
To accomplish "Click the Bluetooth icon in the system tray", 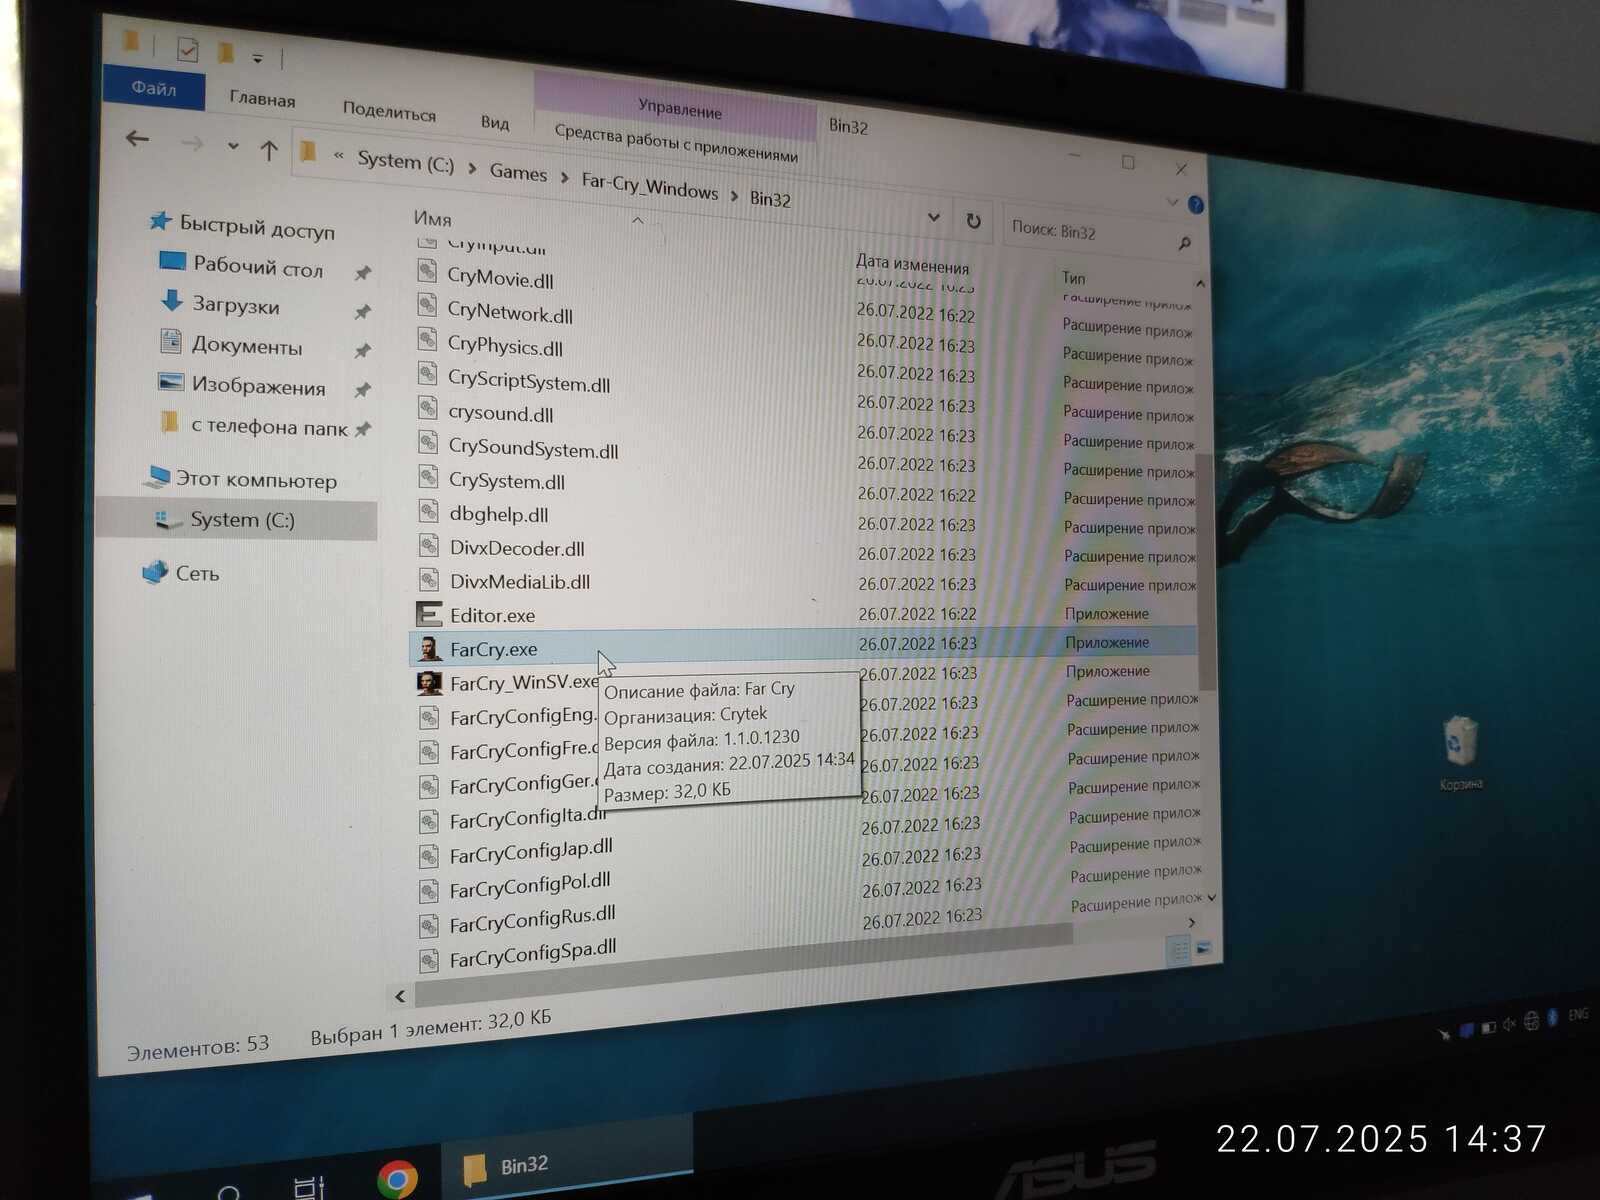I will [1552, 1018].
